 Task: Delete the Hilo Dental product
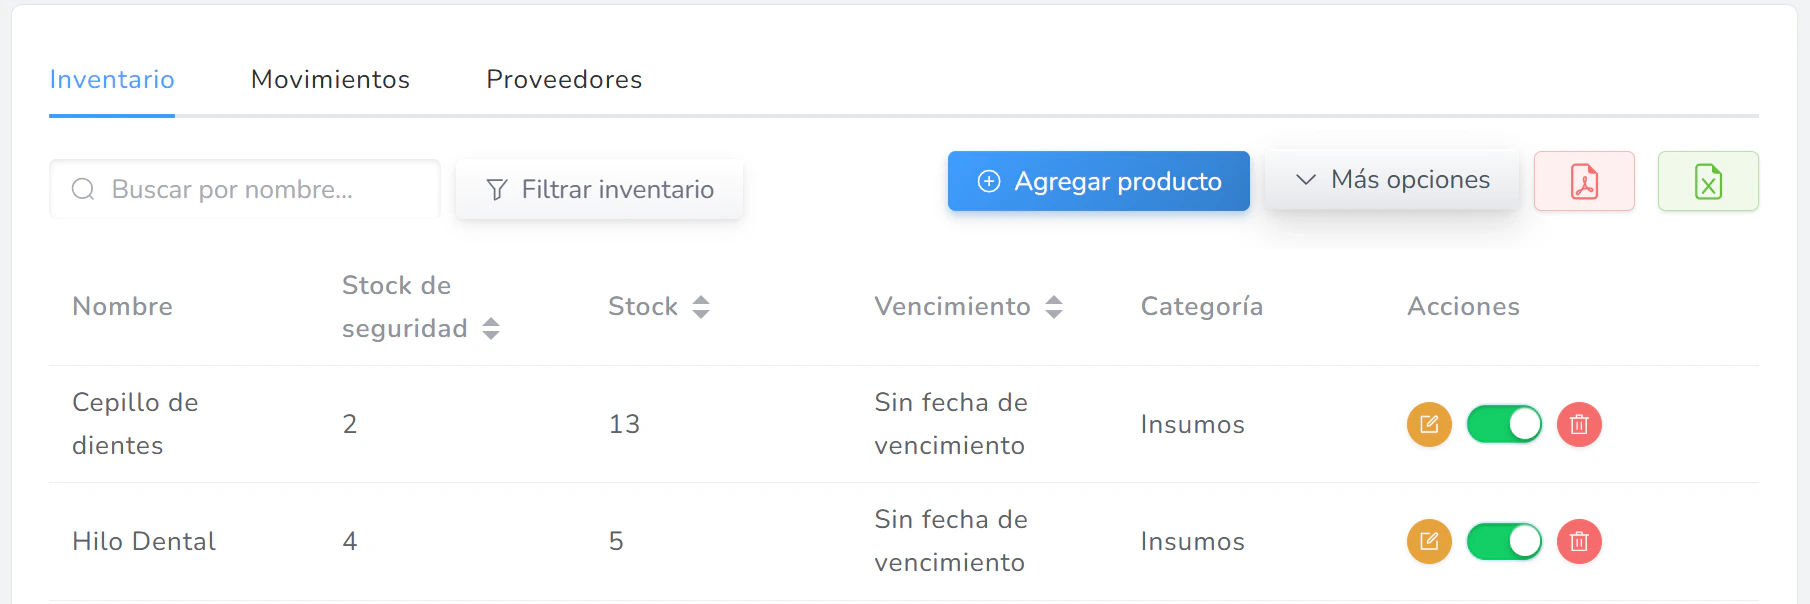[x=1579, y=541]
